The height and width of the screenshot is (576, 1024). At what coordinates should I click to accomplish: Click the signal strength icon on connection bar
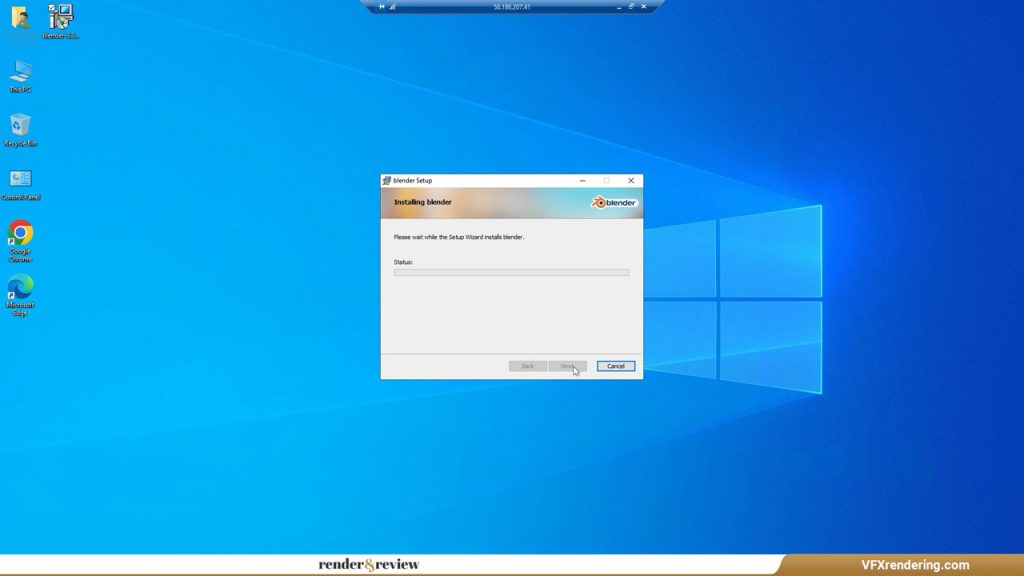point(392,7)
